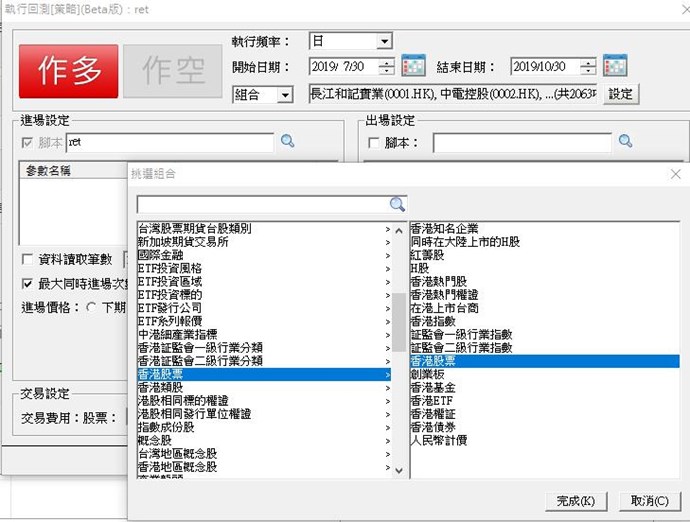Screen dimensions: 690x522
Task: Select the 下期 entry price radio button
Action: (92, 307)
